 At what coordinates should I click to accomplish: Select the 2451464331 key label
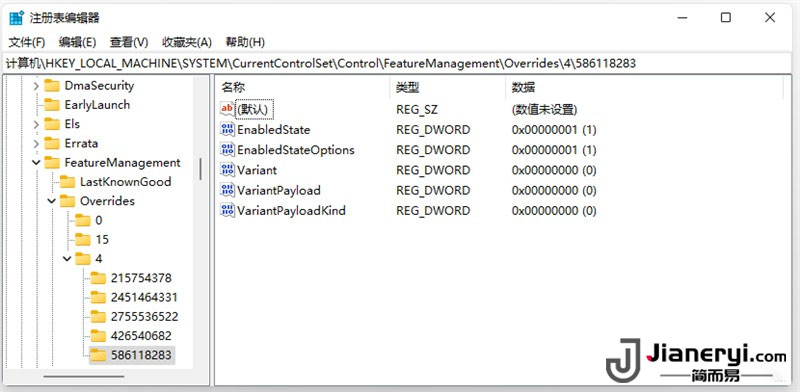144,297
